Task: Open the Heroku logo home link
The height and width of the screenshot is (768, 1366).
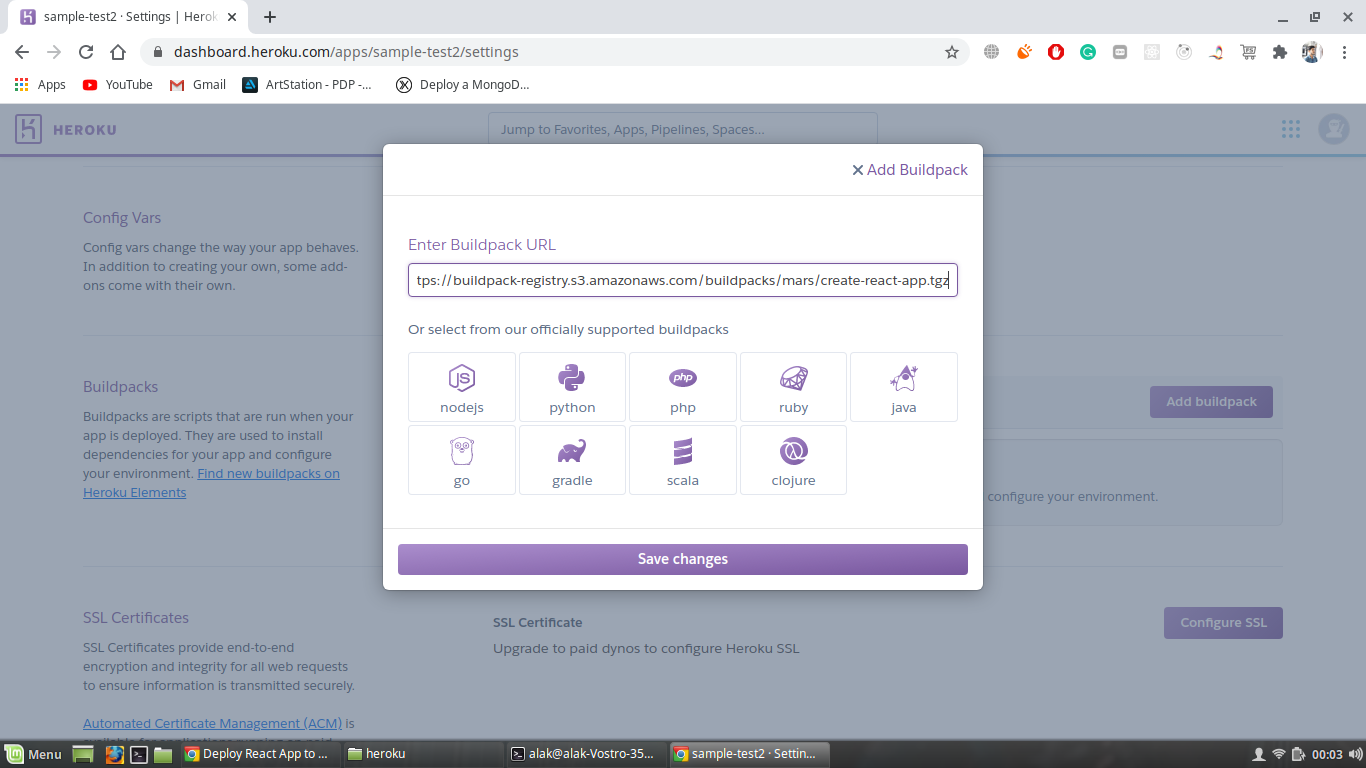Action: [x=66, y=130]
